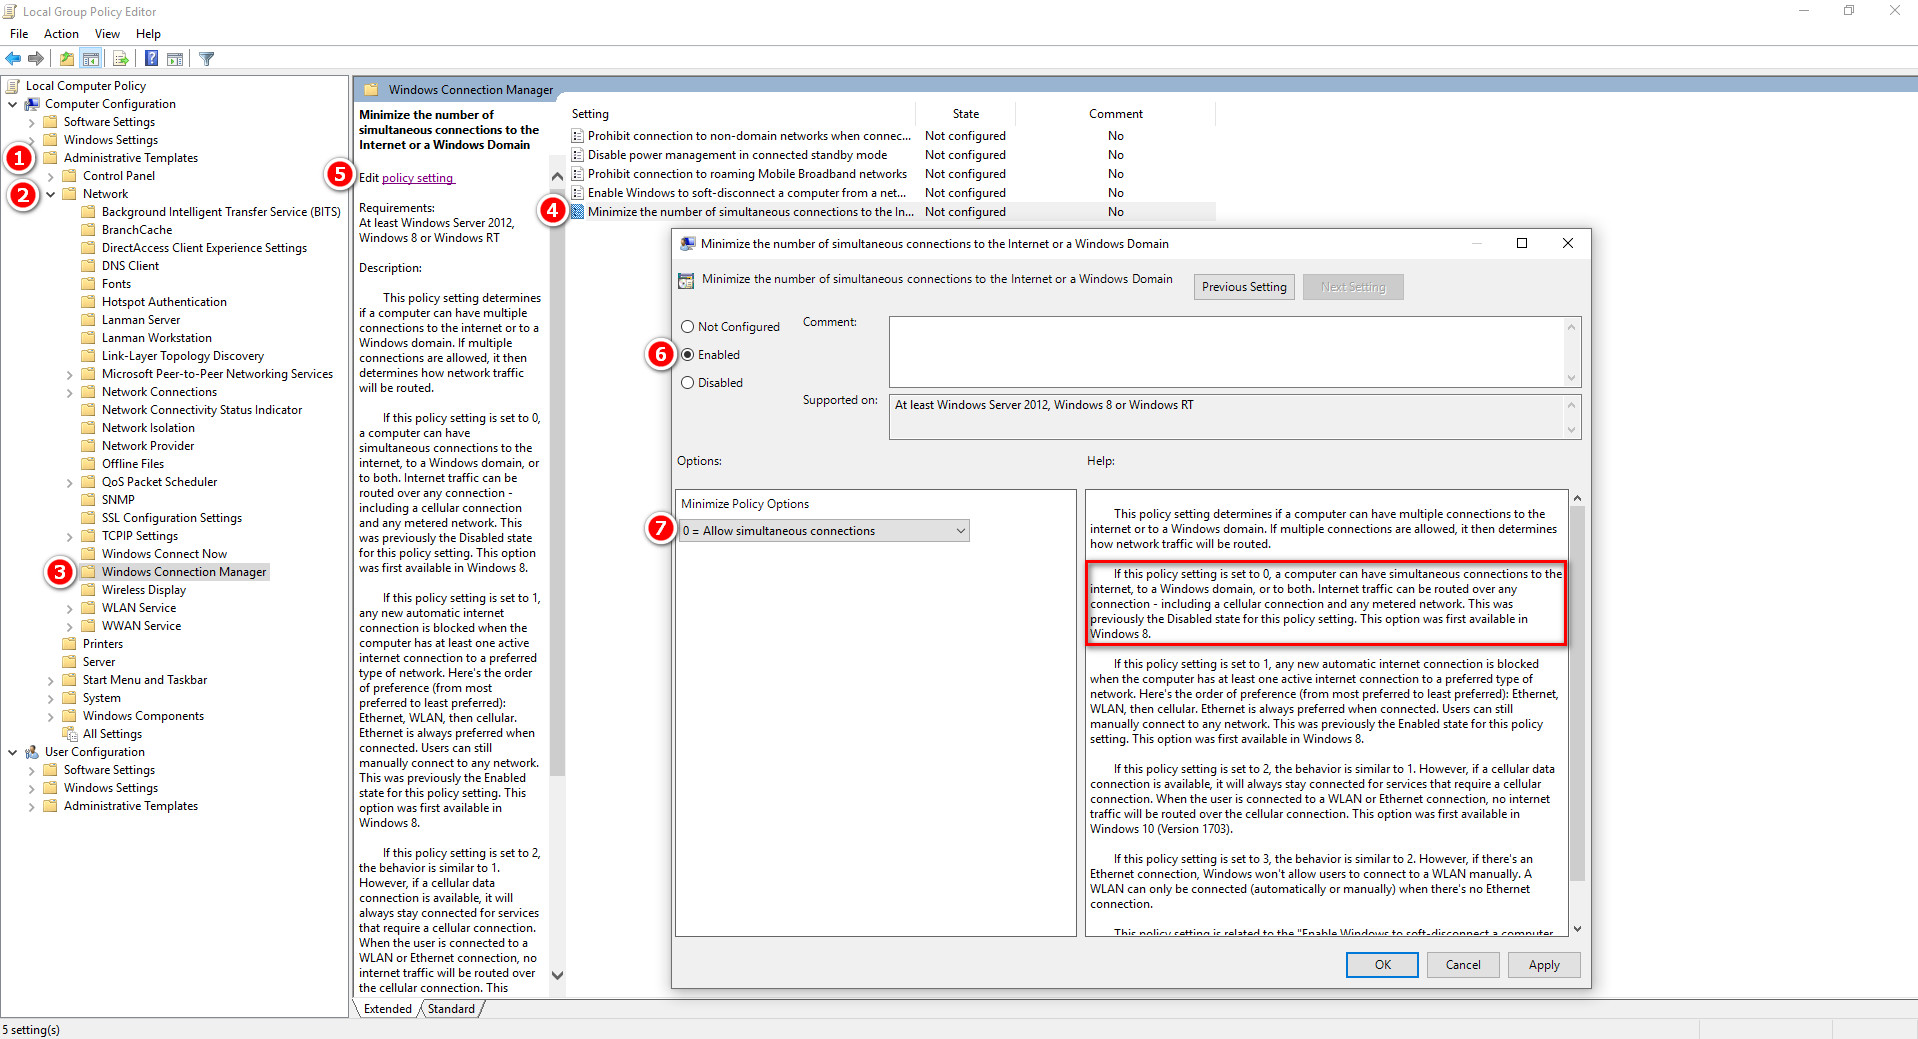Click the policy icon beside Disable power management
This screenshot has width=1918, height=1039.
pos(577,155)
